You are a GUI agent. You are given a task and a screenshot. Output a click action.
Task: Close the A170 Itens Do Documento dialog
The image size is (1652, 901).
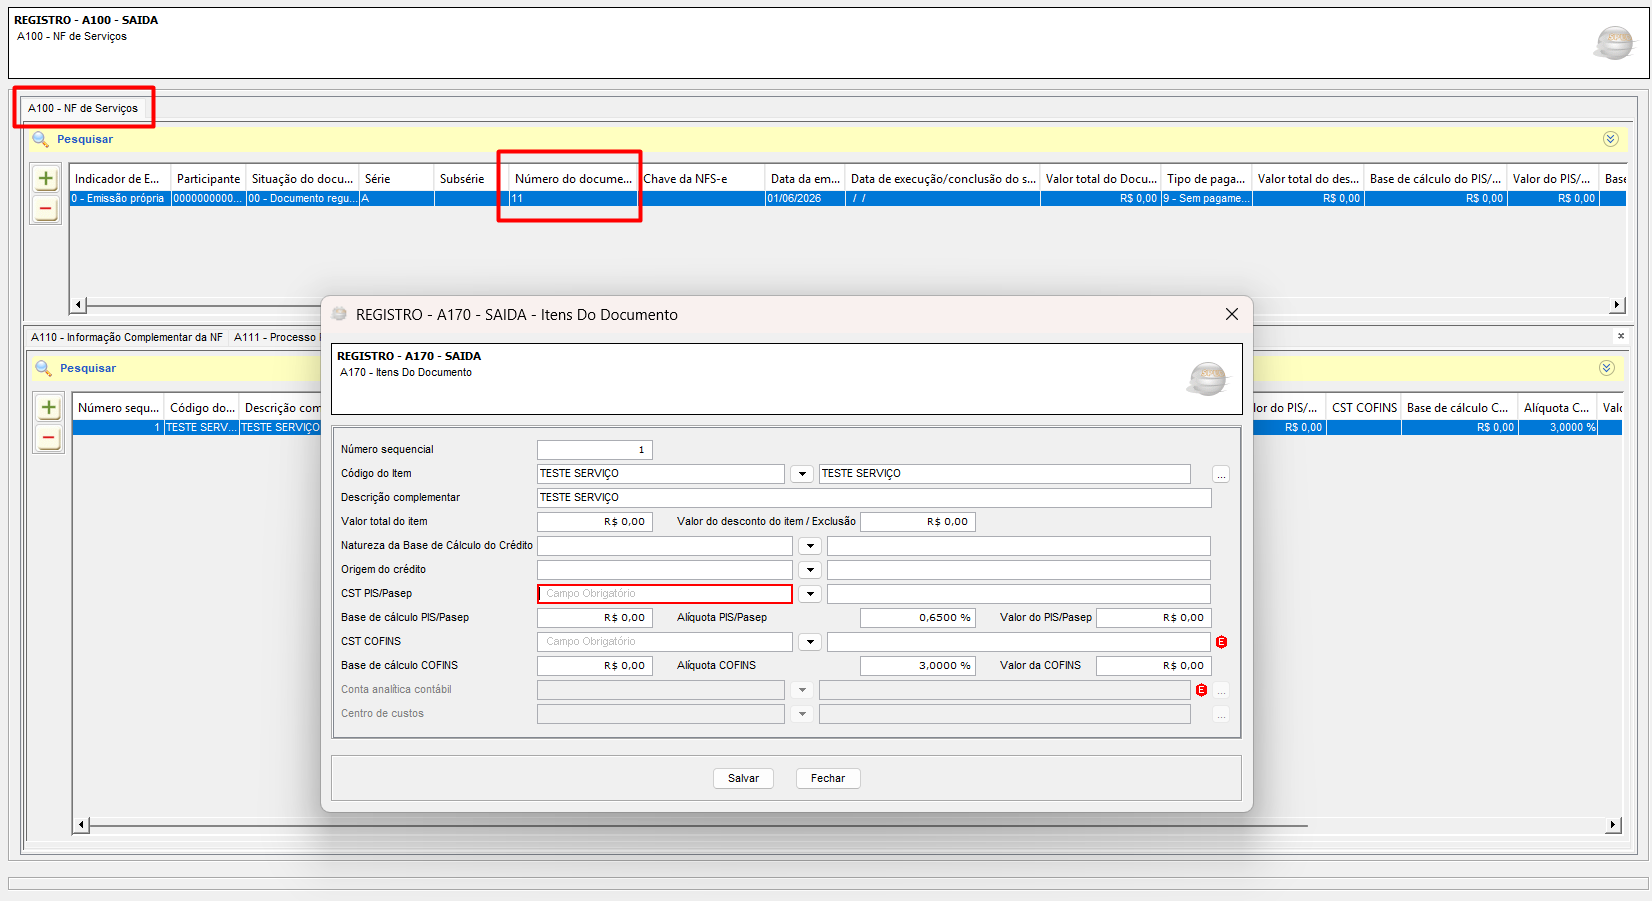(x=1232, y=314)
